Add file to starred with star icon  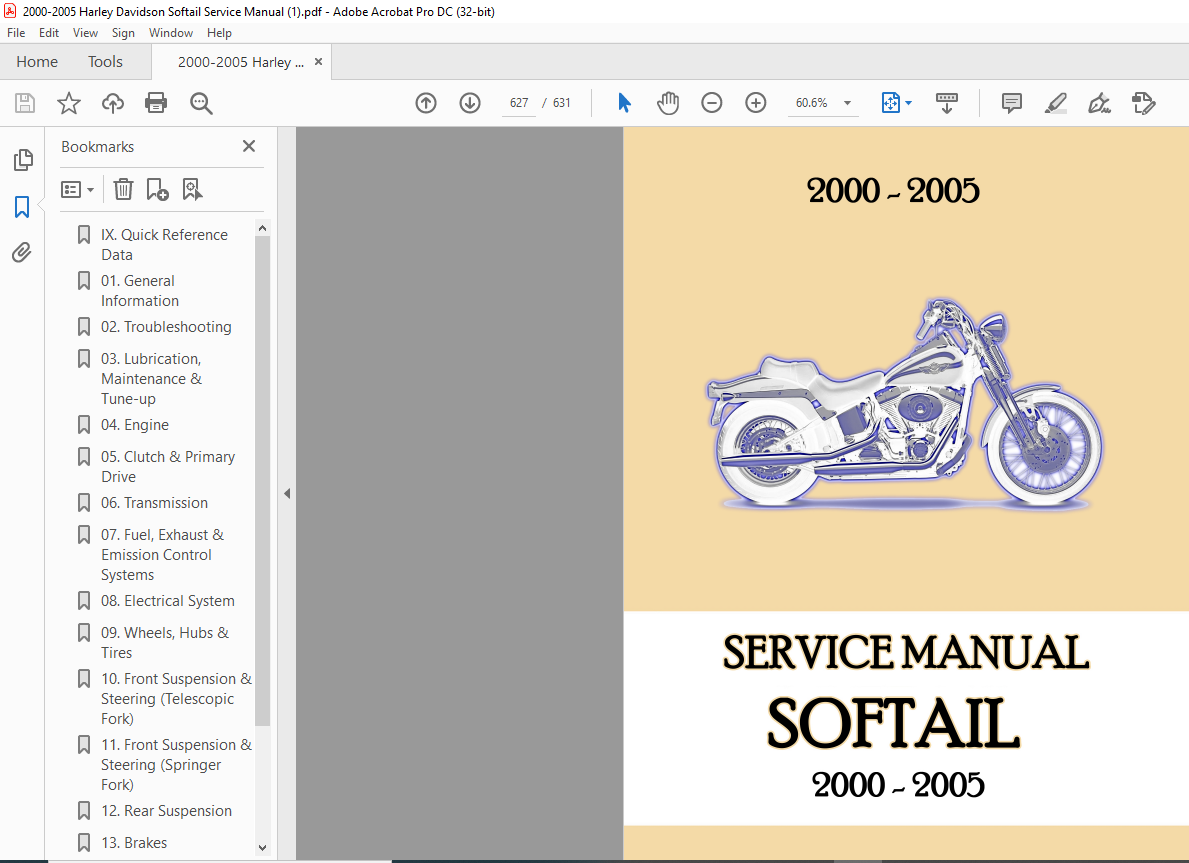(69, 103)
